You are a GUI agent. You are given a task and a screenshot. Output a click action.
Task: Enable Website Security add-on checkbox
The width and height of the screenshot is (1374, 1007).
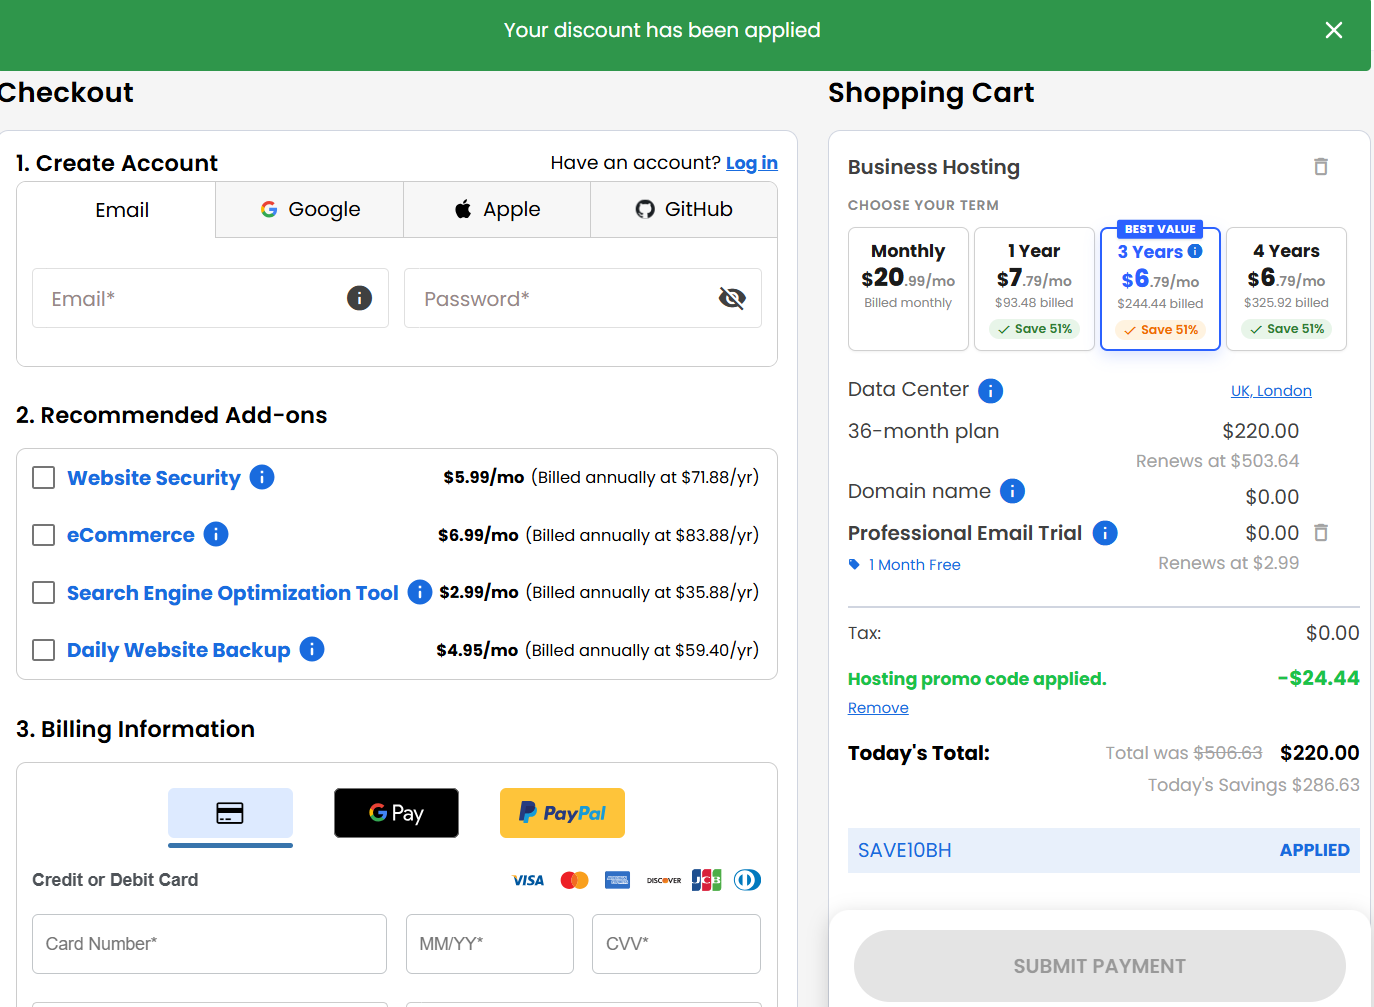(x=43, y=477)
